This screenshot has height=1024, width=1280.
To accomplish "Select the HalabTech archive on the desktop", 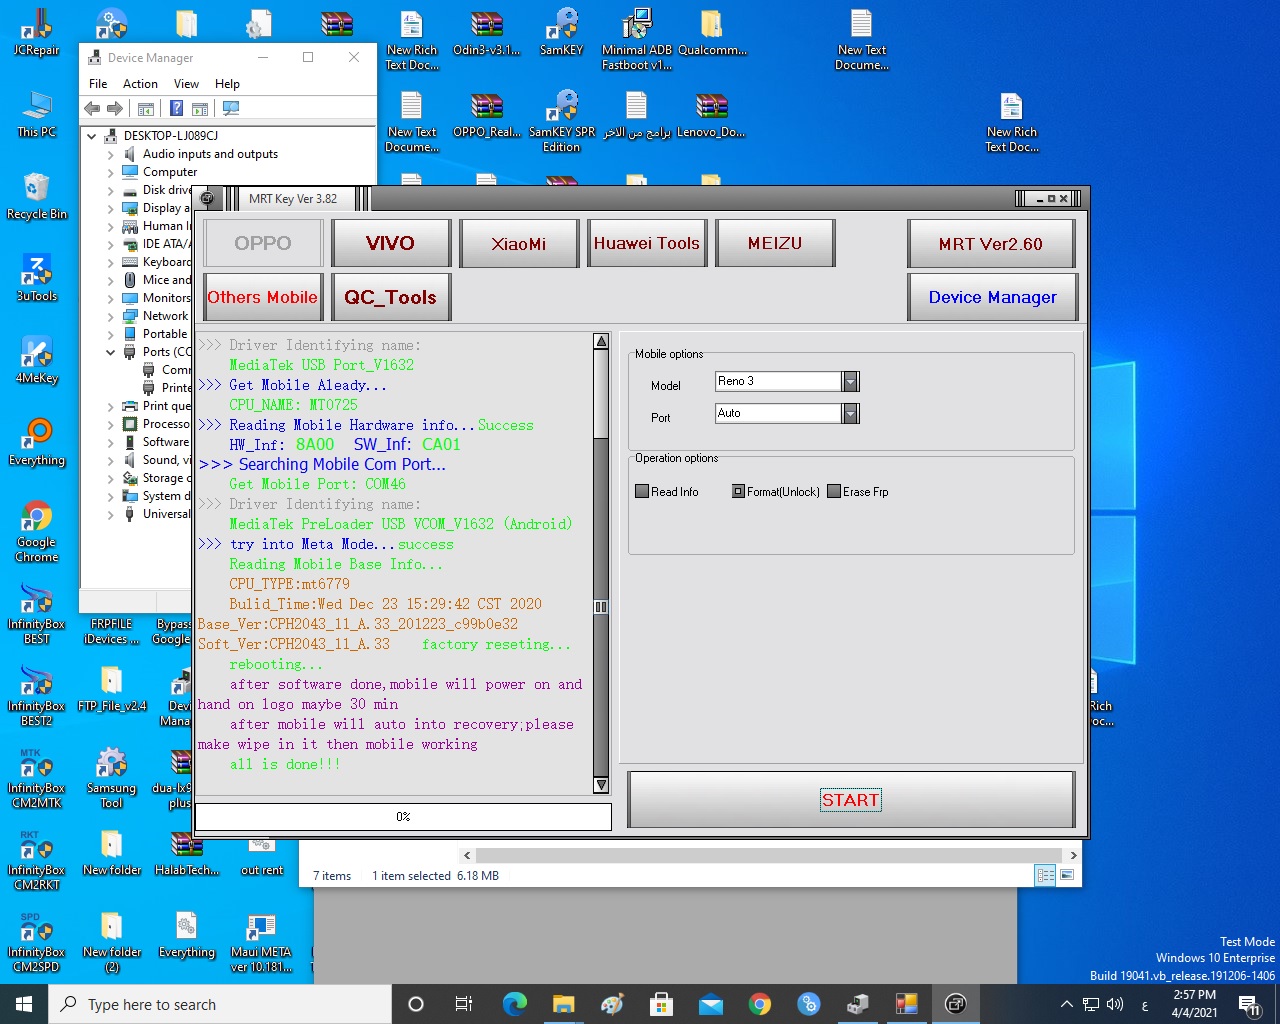I will [x=187, y=852].
